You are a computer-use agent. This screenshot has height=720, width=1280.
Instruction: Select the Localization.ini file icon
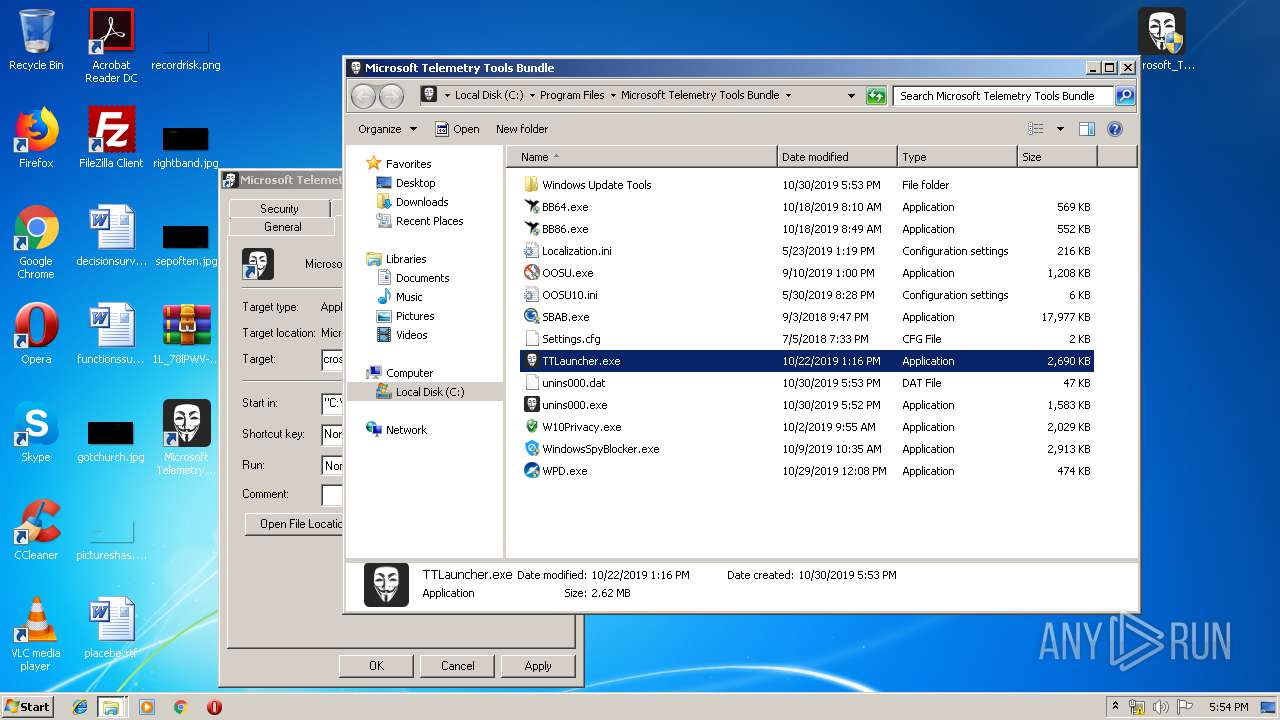(532, 251)
